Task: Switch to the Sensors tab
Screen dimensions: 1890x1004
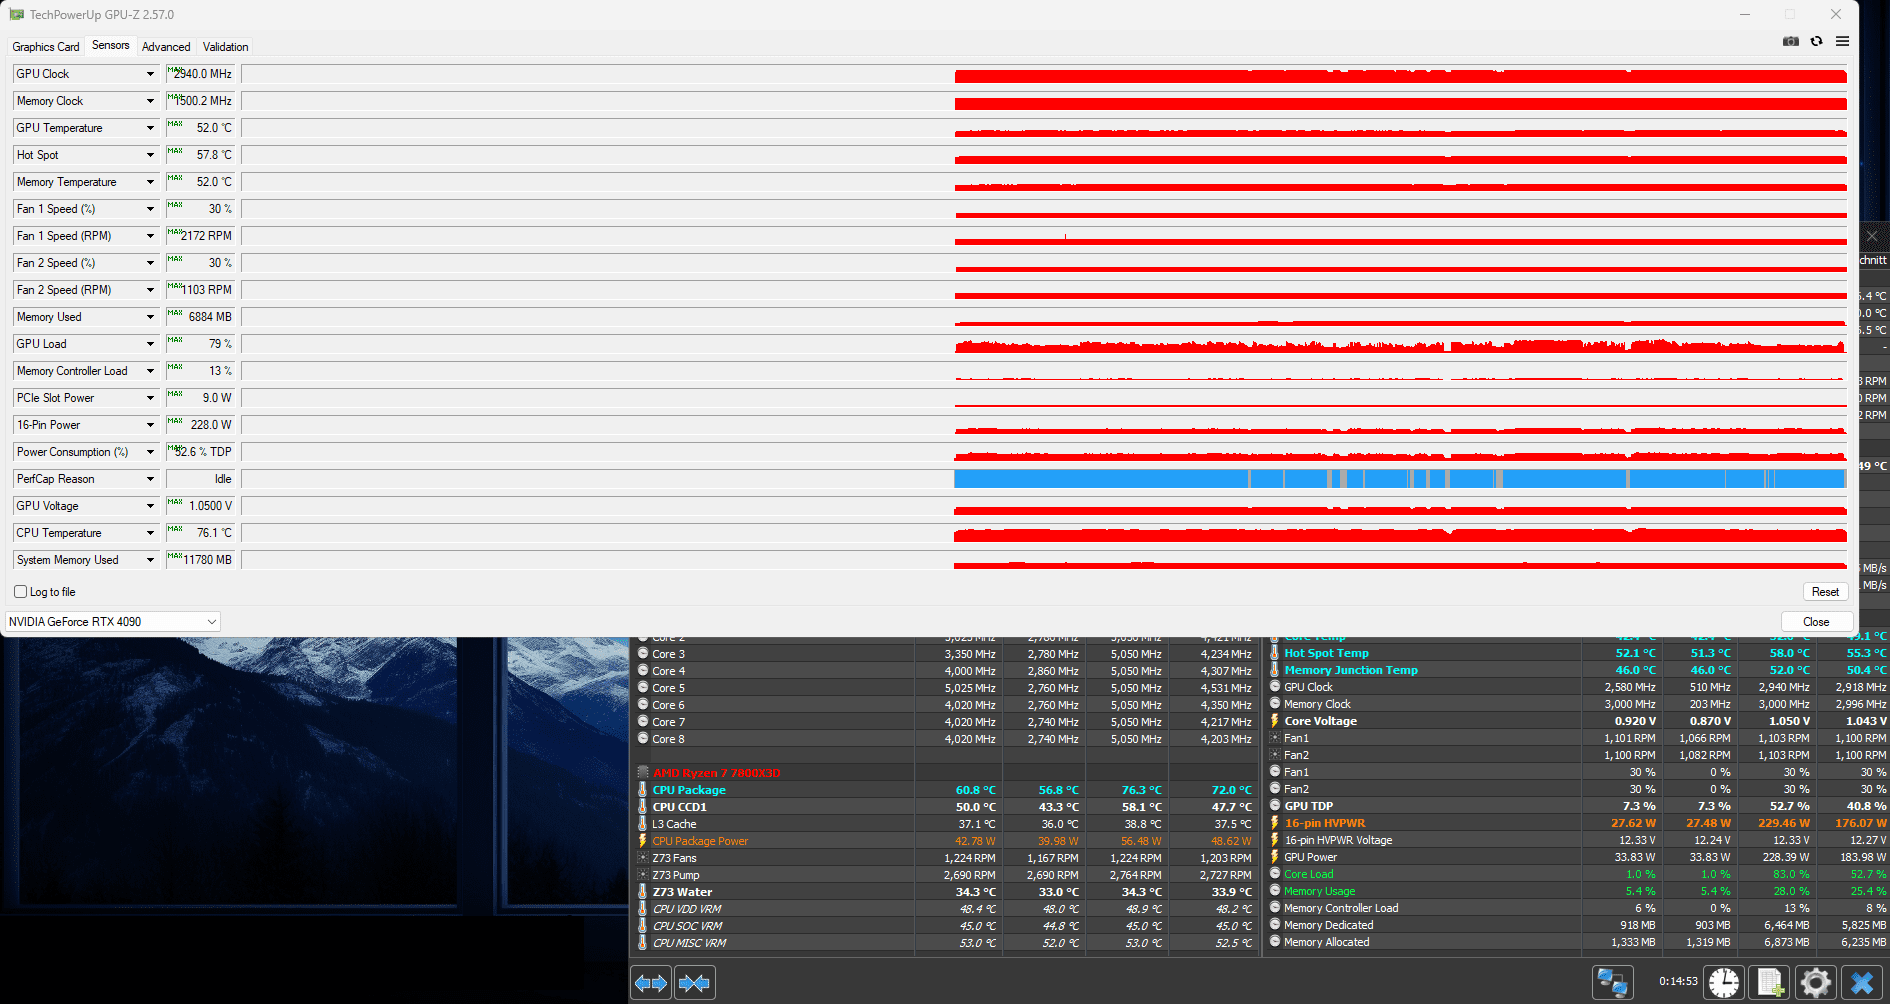Action: 111,45
